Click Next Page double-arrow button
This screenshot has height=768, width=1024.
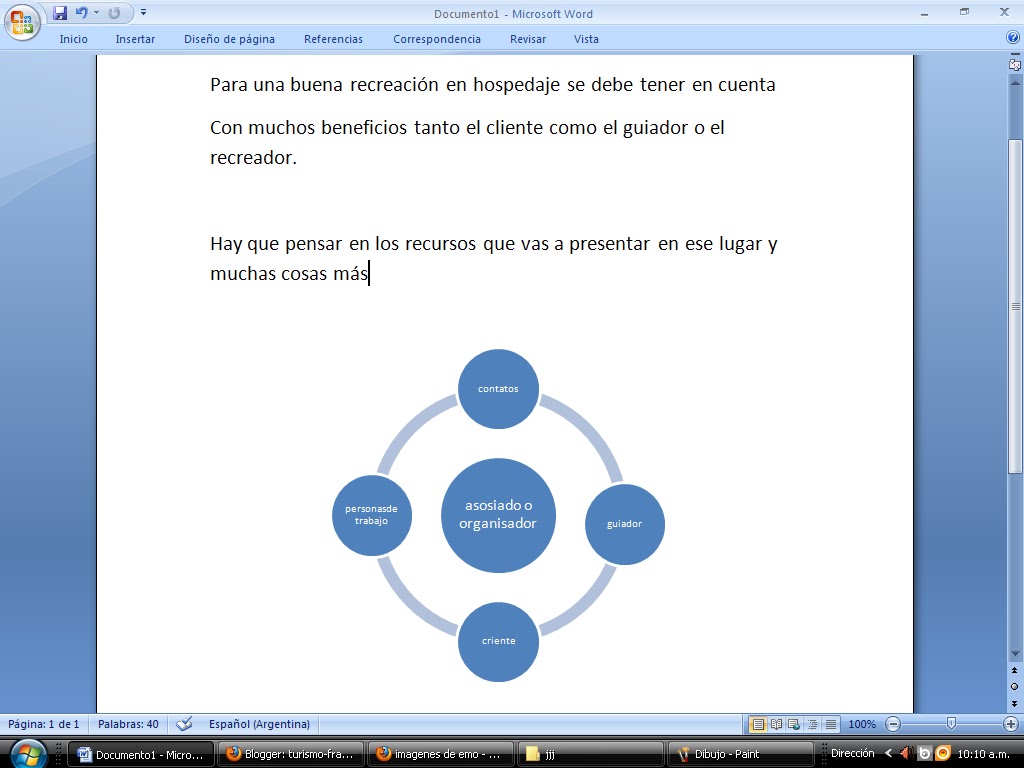pos(1015,703)
